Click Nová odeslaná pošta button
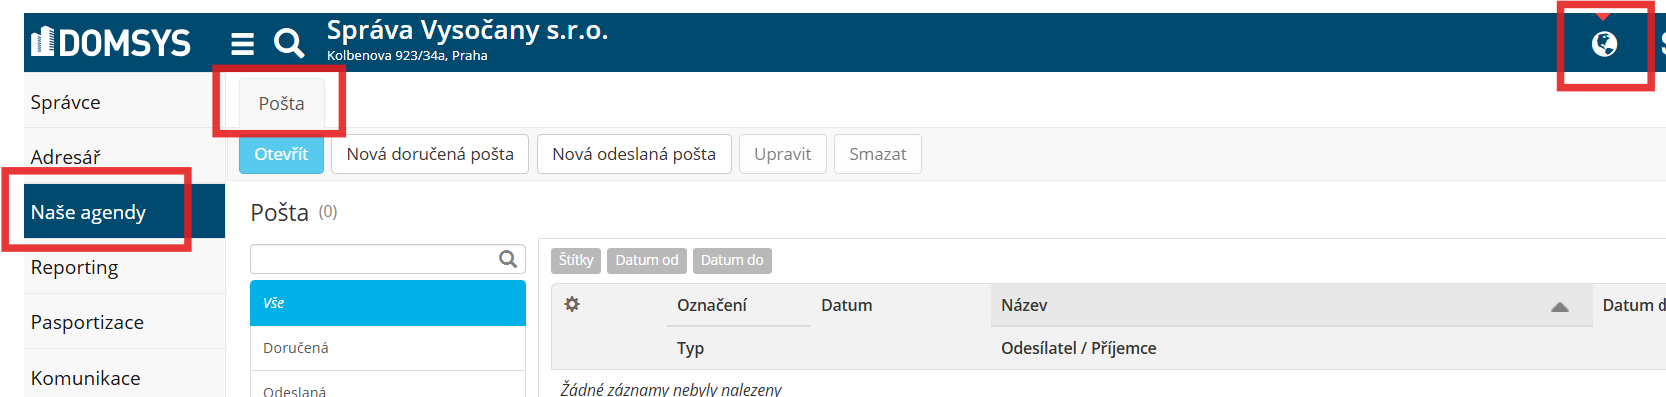 pos(634,154)
